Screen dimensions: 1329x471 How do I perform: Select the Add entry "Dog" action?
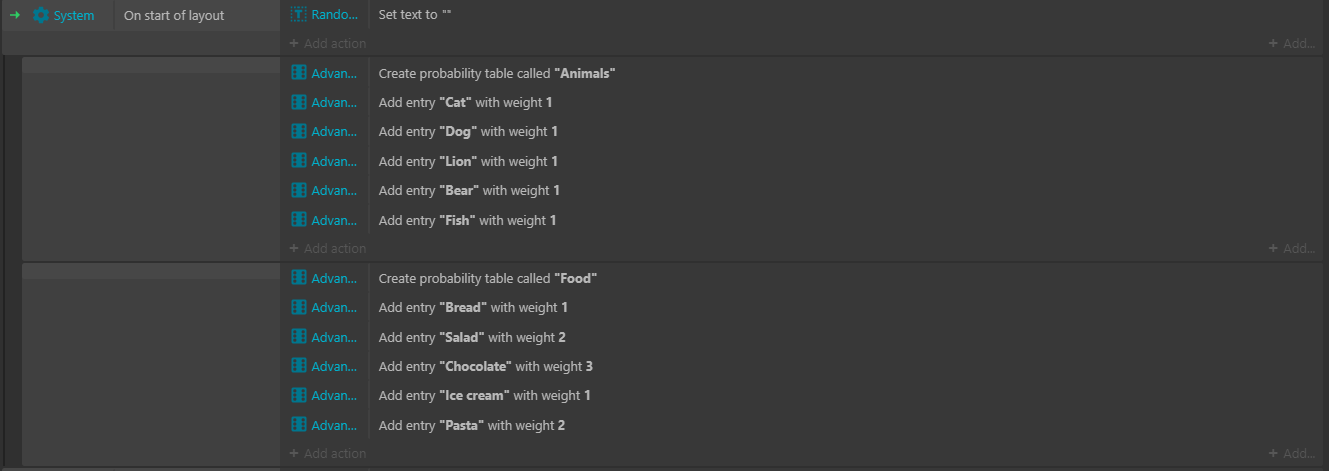click(x=467, y=132)
